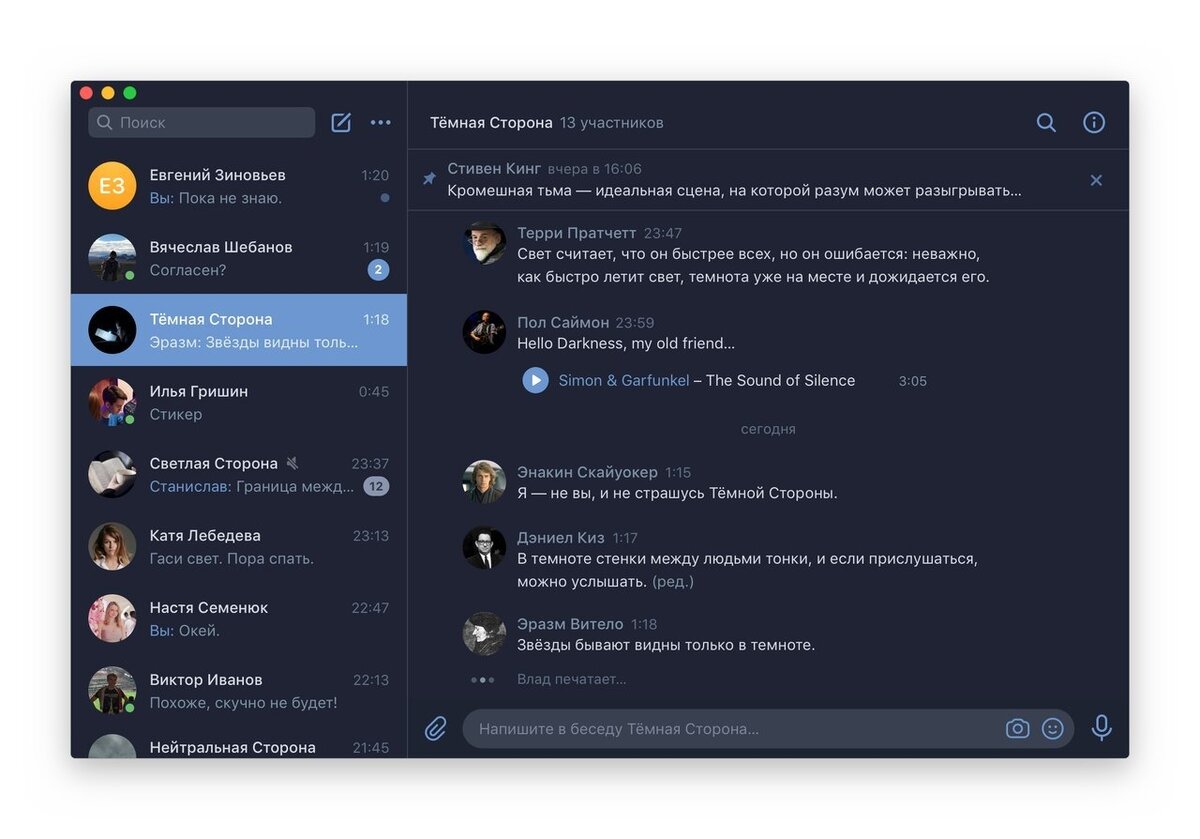Click the 'Влад печатает…' typing indicator

coord(571,679)
